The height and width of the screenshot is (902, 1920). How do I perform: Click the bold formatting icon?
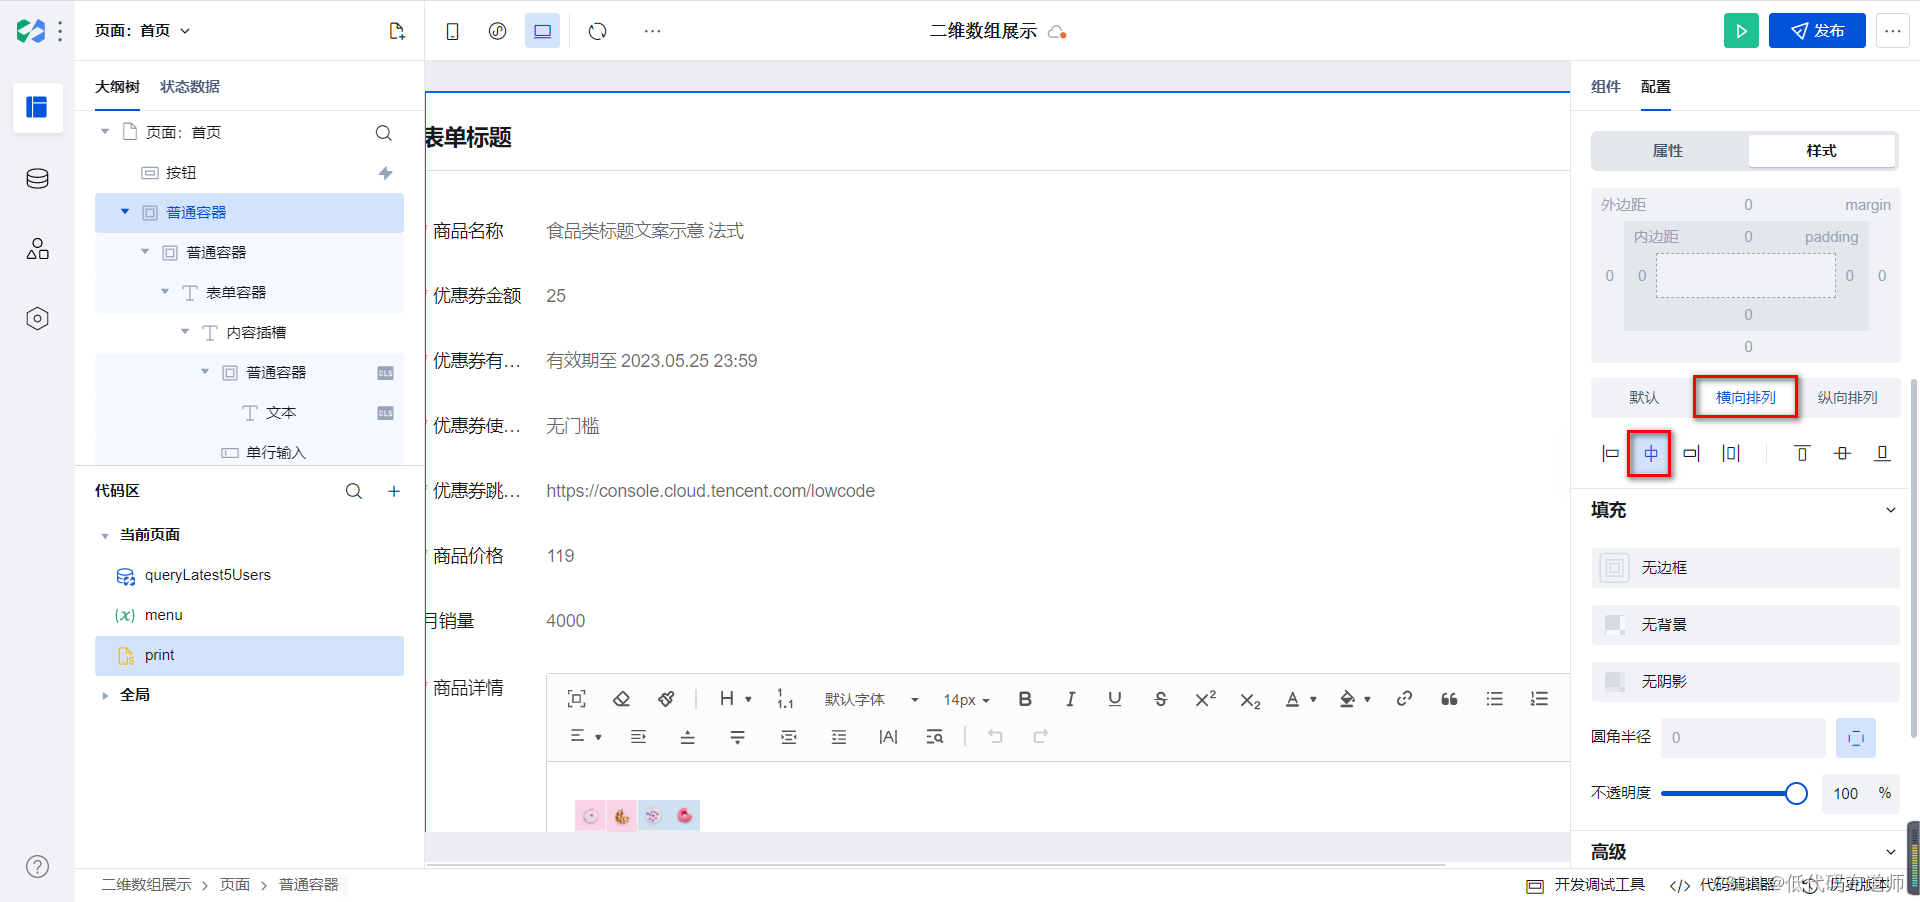1025,699
